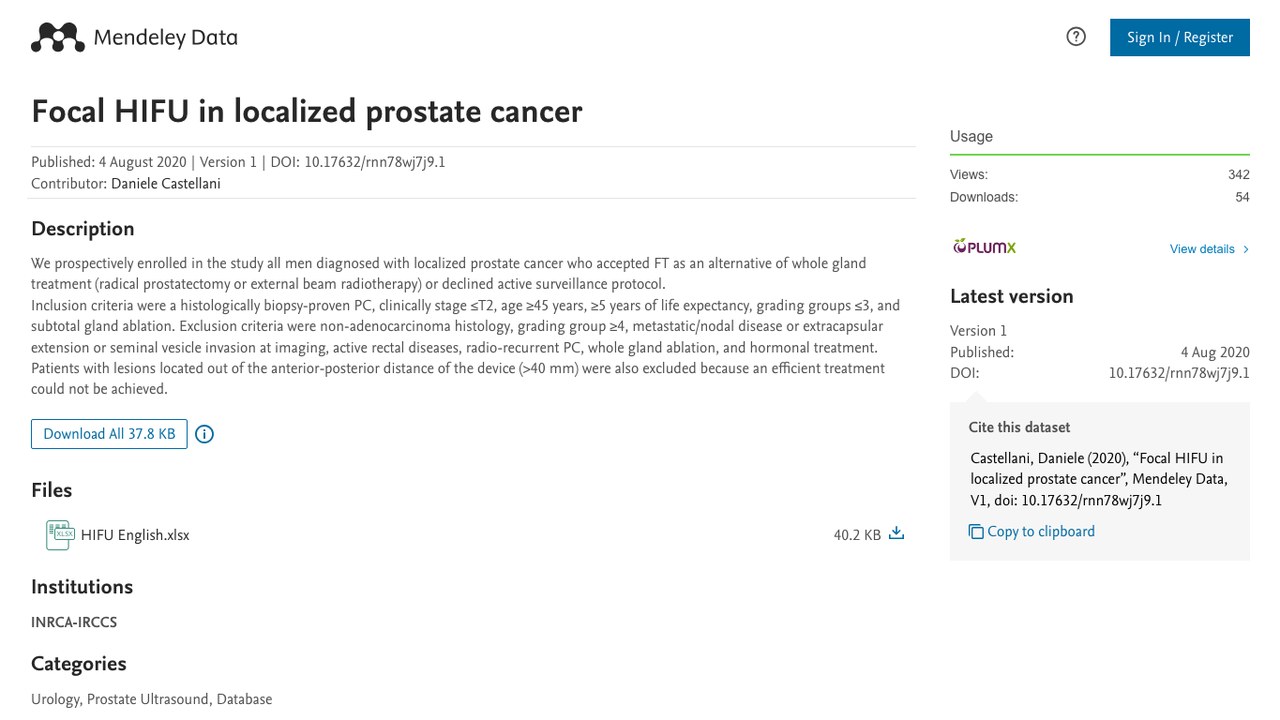Click the View details link
Viewport: 1280px width, 720px height.
(1202, 249)
